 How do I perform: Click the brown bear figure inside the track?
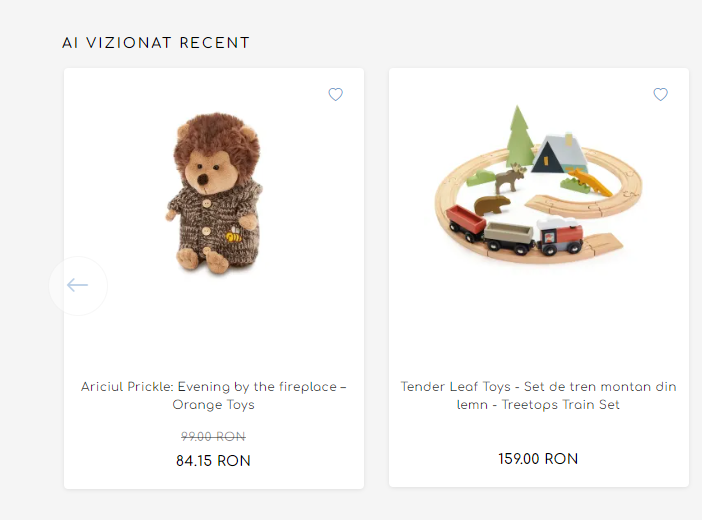[491, 207]
